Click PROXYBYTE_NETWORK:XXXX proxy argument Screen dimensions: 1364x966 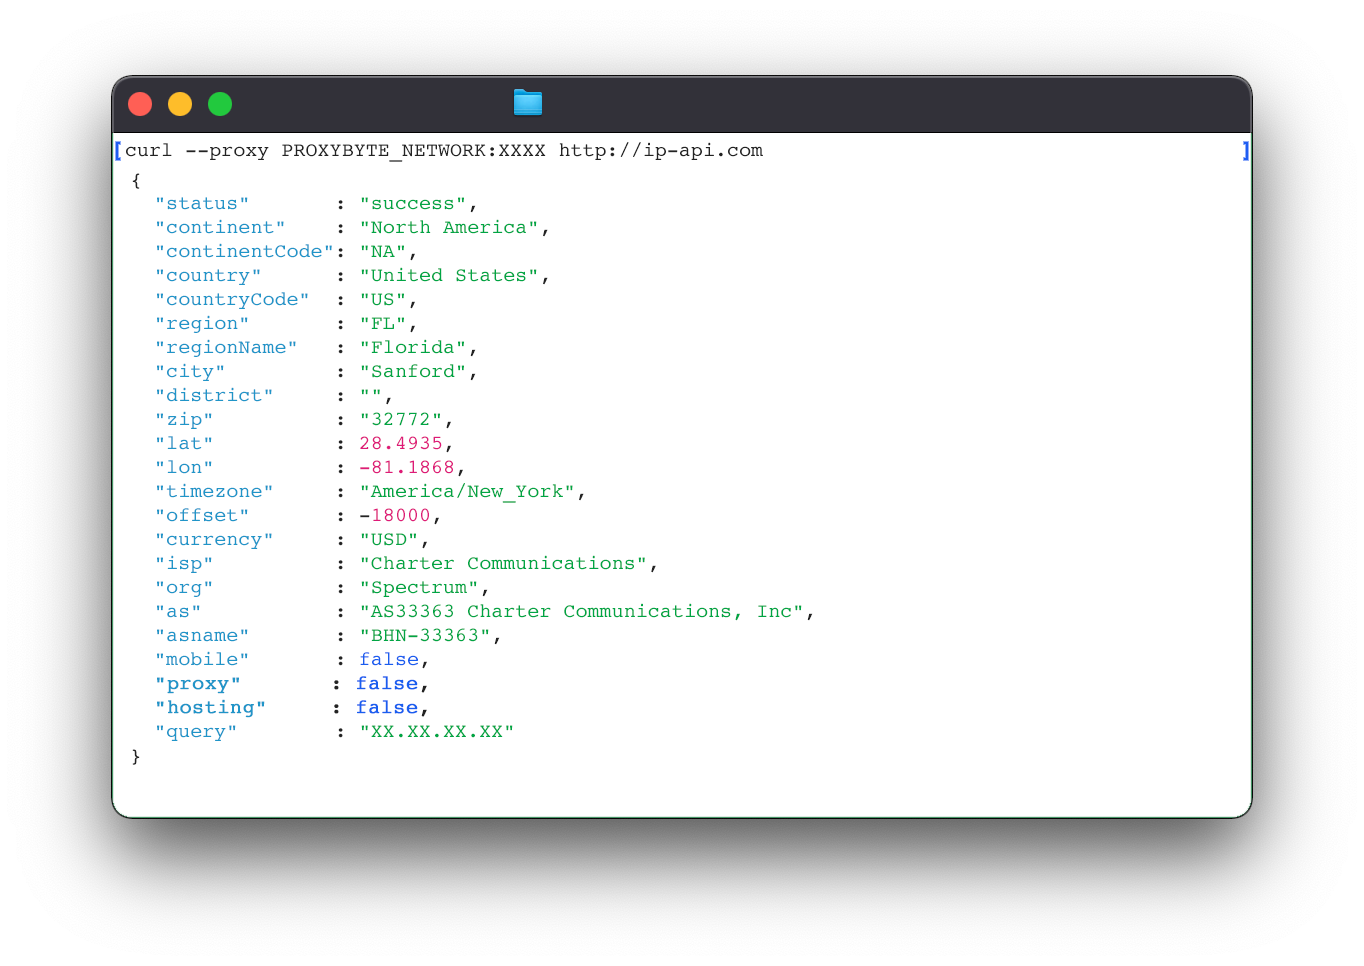click(413, 151)
